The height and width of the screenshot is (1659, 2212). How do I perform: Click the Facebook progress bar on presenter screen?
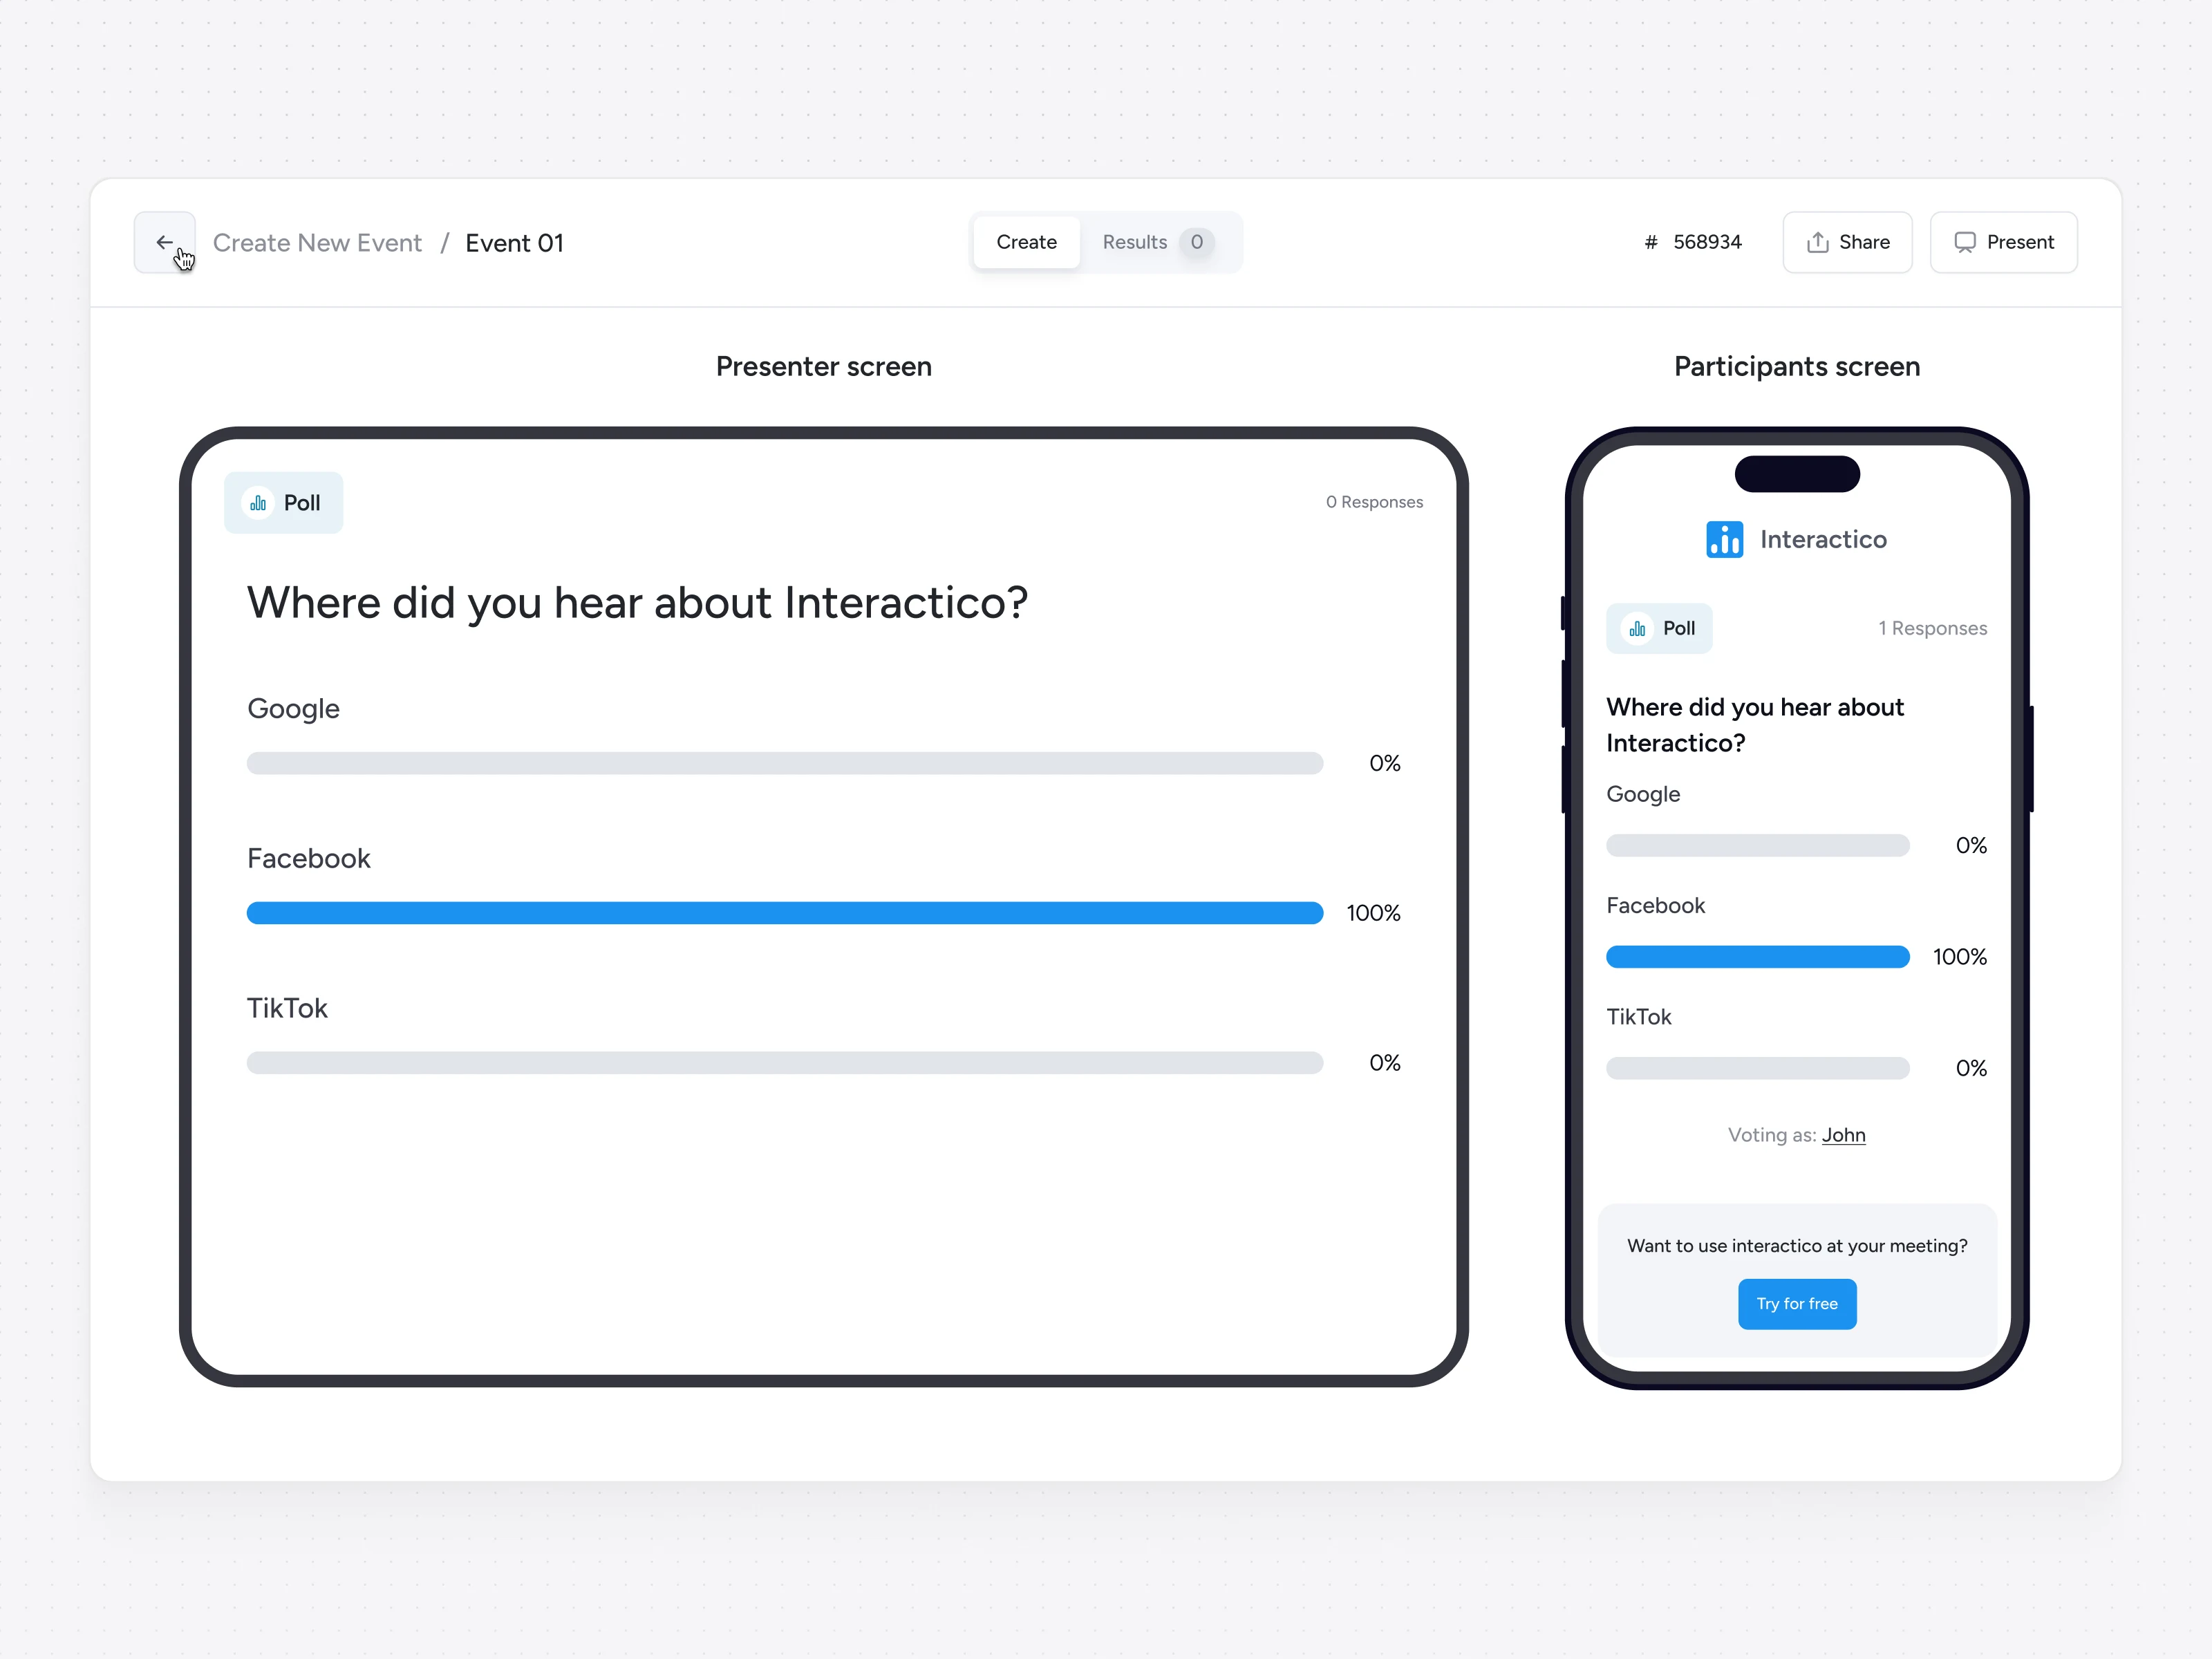pos(784,913)
